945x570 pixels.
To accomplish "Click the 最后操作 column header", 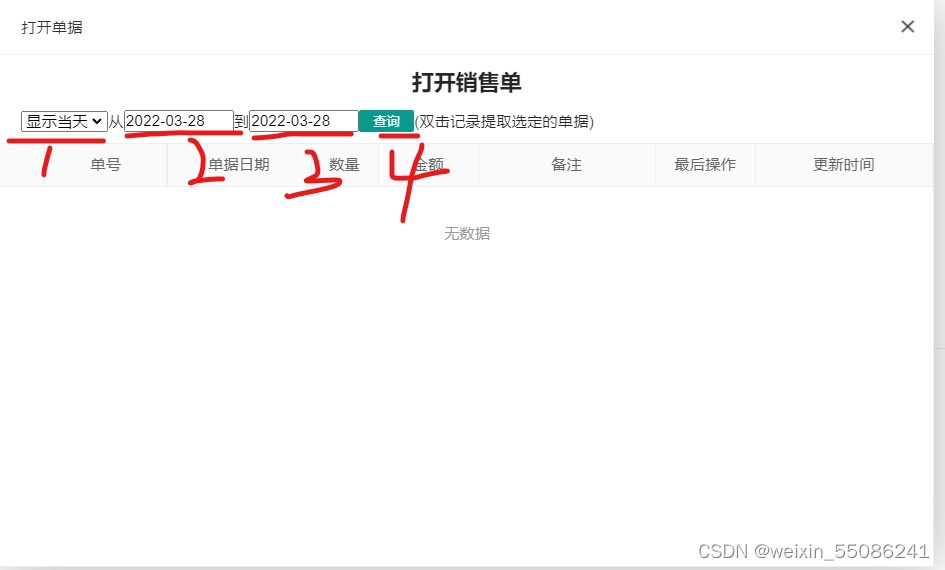I will click(705, 164).
